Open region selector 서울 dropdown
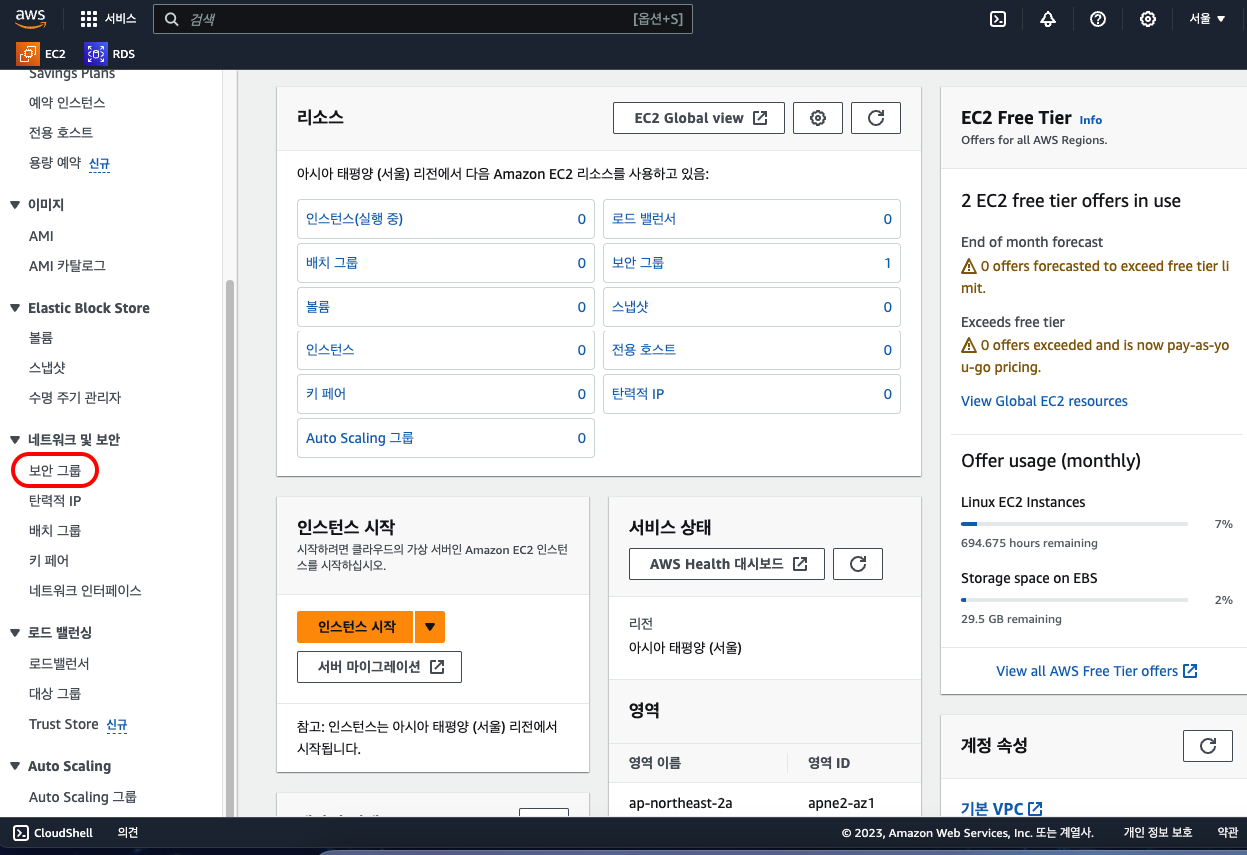This screenshot has height=855, width=1247. [x=1208, y=19]
